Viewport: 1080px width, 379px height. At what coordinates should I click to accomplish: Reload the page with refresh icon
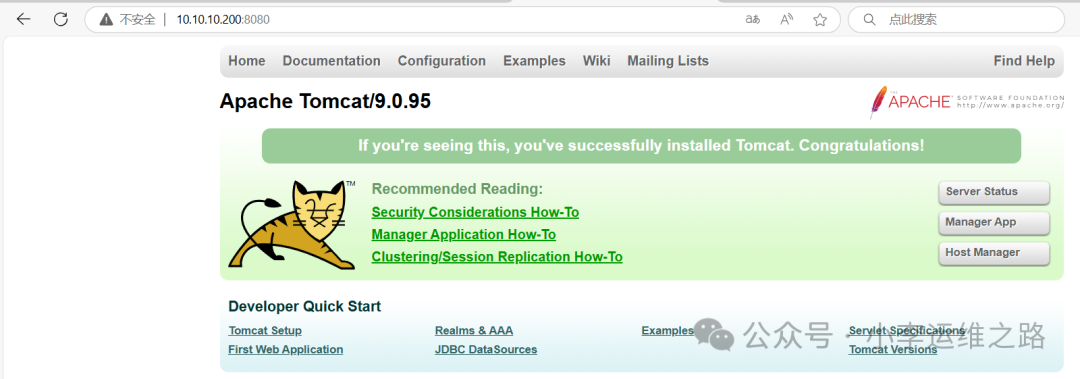(61, 19)
